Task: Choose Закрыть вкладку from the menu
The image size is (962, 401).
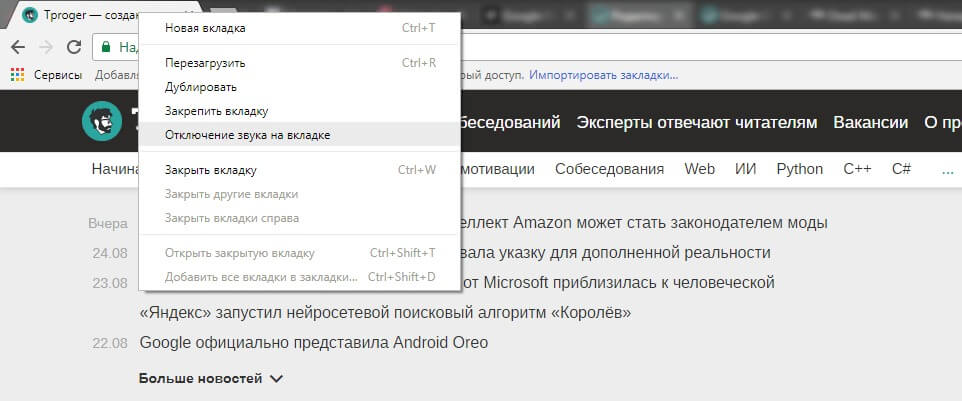Action: click(210, 170)
